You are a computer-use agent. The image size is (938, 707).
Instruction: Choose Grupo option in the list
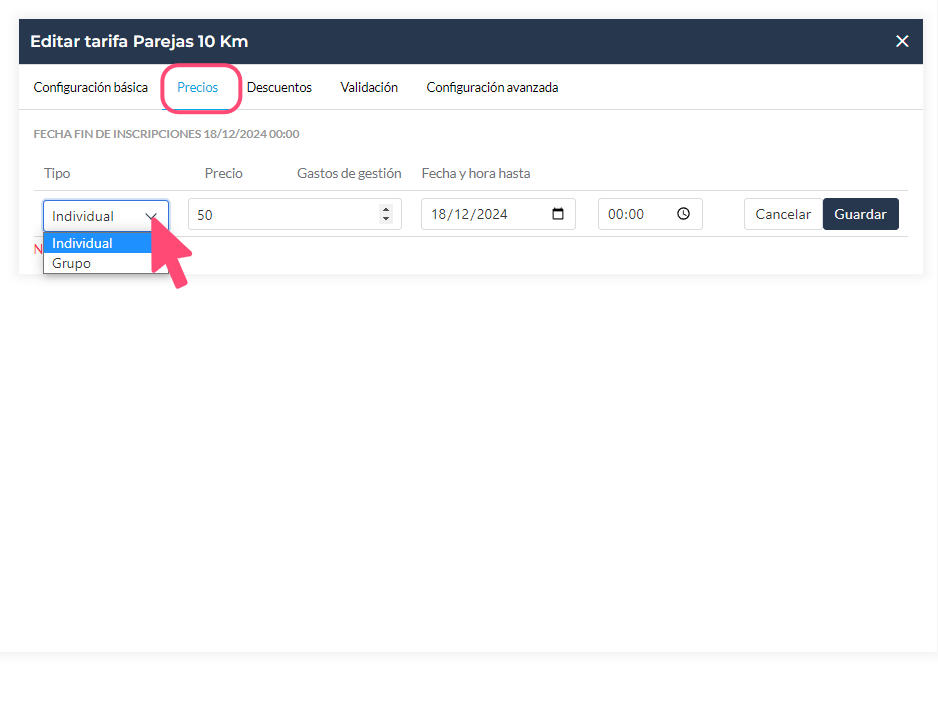tap(98, 263)
